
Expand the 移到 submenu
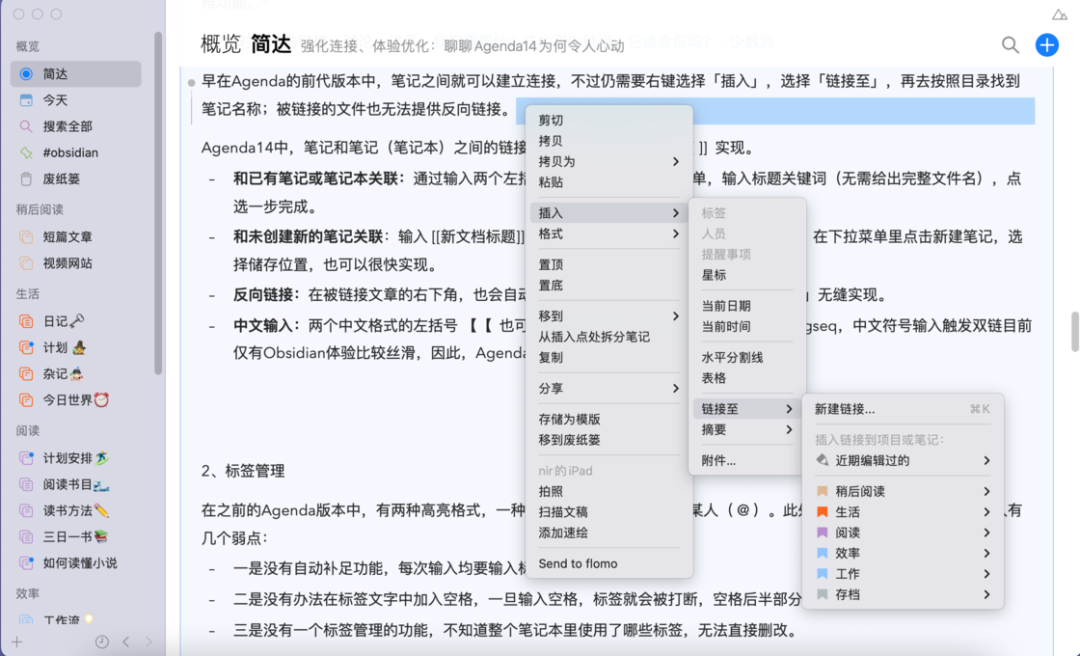coord(609,316)
